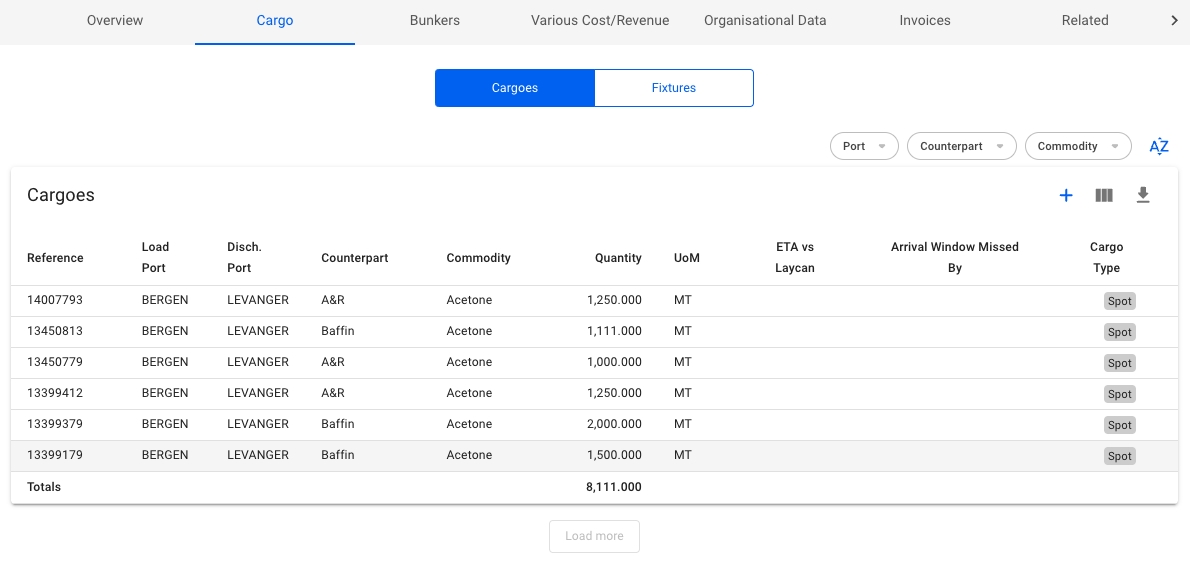Select the row with reference 13399179

click(55, 455)
